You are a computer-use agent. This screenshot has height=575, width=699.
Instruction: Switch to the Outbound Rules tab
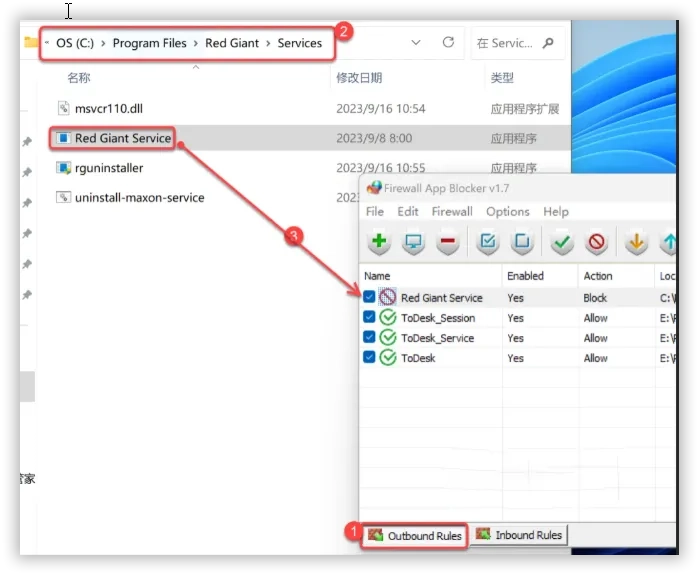415,535
